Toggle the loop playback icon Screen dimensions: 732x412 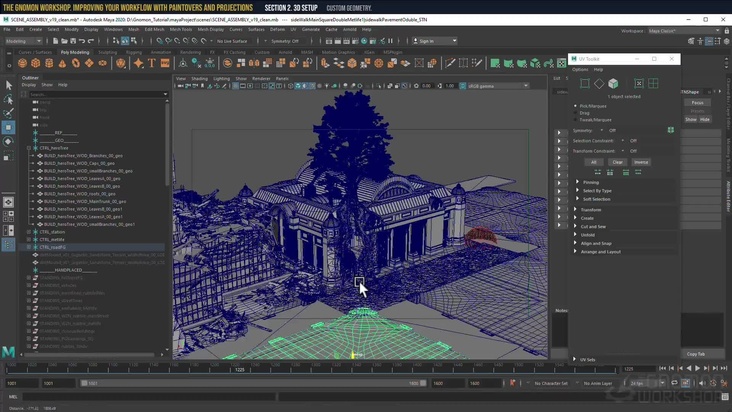675,383
